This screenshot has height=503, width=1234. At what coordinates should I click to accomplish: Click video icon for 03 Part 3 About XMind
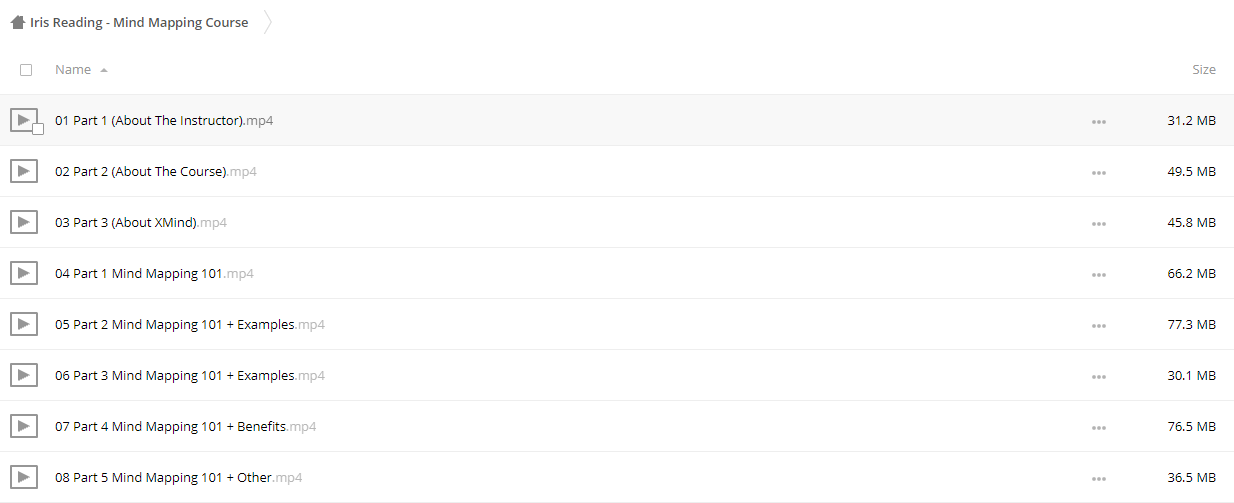point(24,222)
